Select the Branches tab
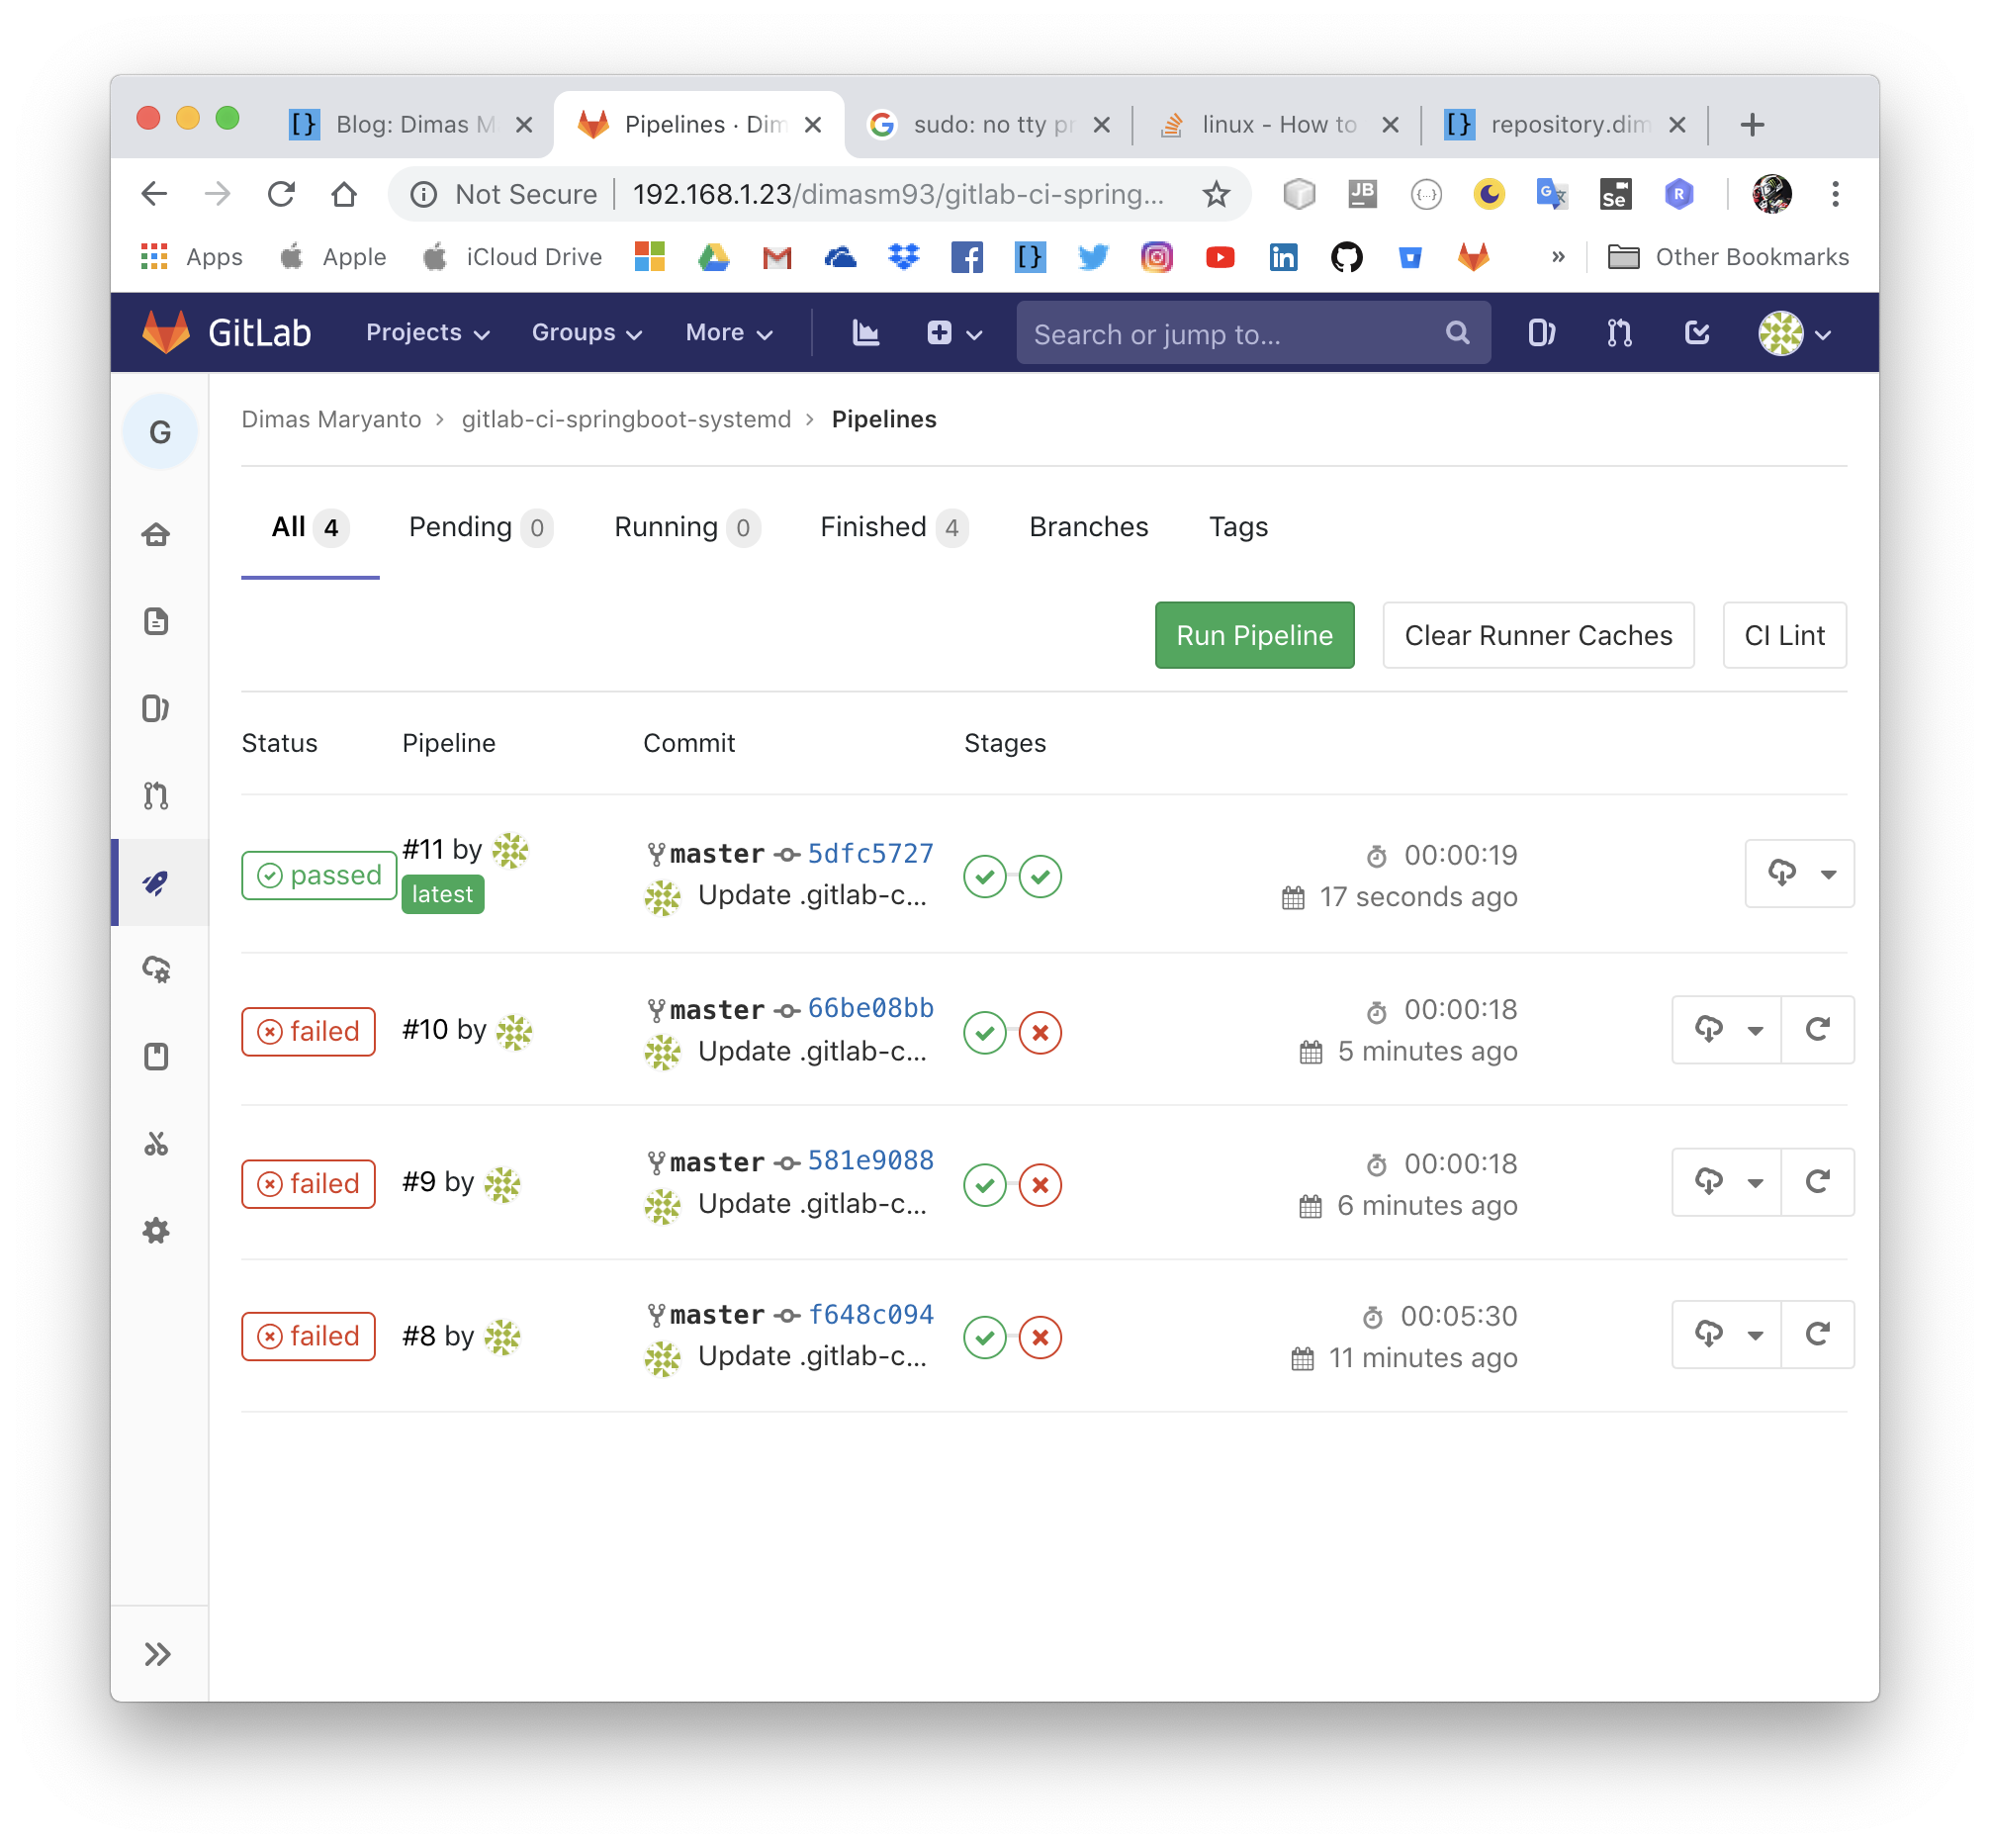 click(1089, 527)
